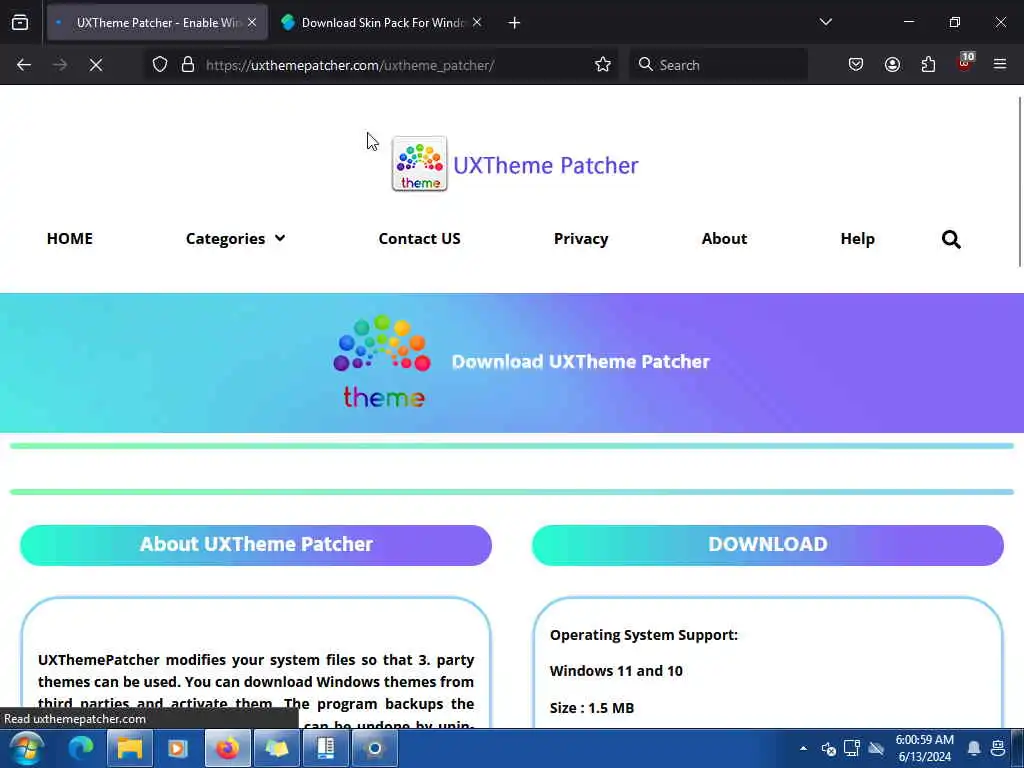This screenshot has width=1024, height=768.
Task: Select the UXTheme Patcher tab
Action: (157, 23)
